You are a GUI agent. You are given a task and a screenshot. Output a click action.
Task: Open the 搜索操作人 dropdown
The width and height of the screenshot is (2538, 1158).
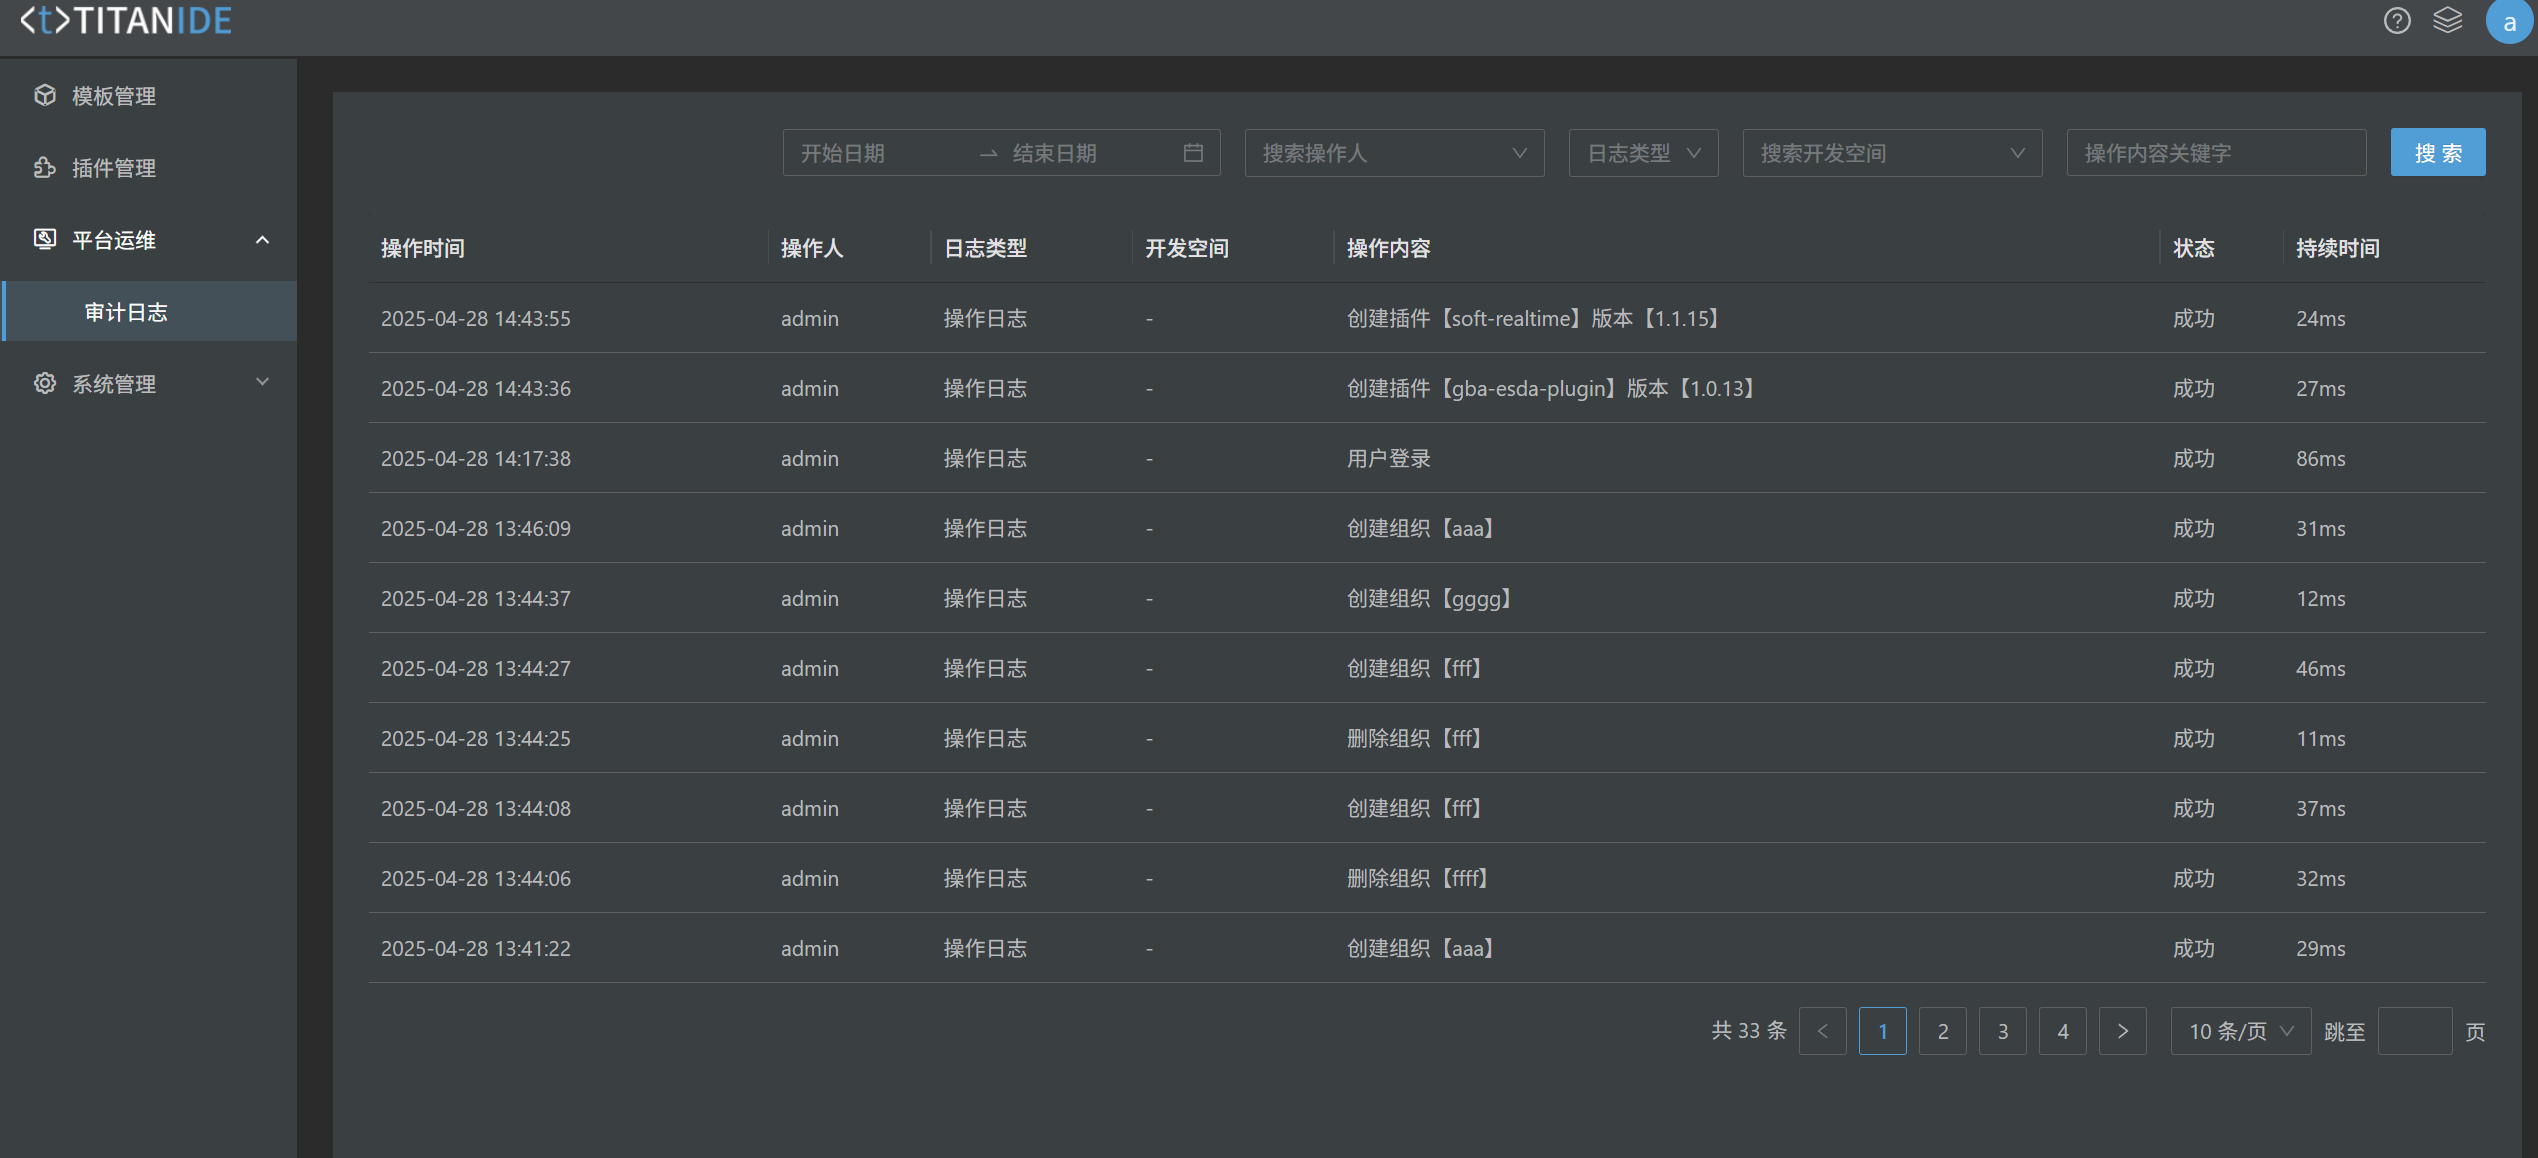coord(1393,153)
